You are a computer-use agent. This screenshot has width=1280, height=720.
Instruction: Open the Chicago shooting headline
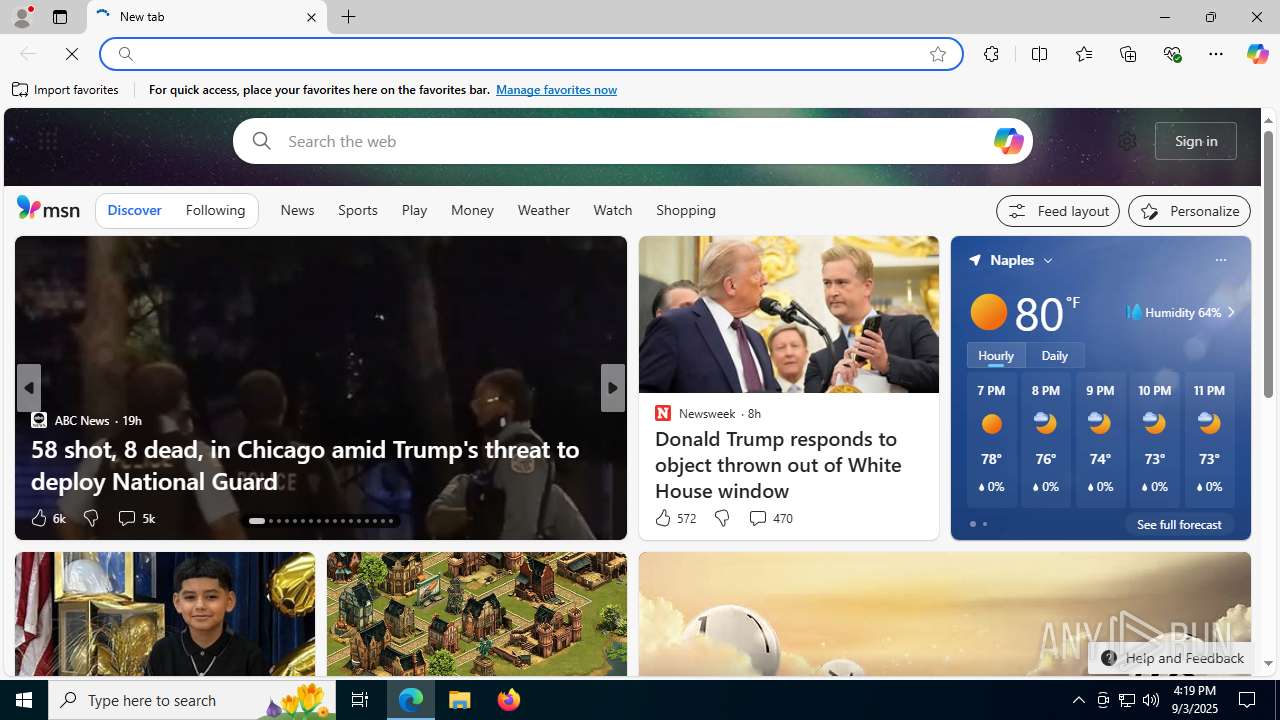305,465
